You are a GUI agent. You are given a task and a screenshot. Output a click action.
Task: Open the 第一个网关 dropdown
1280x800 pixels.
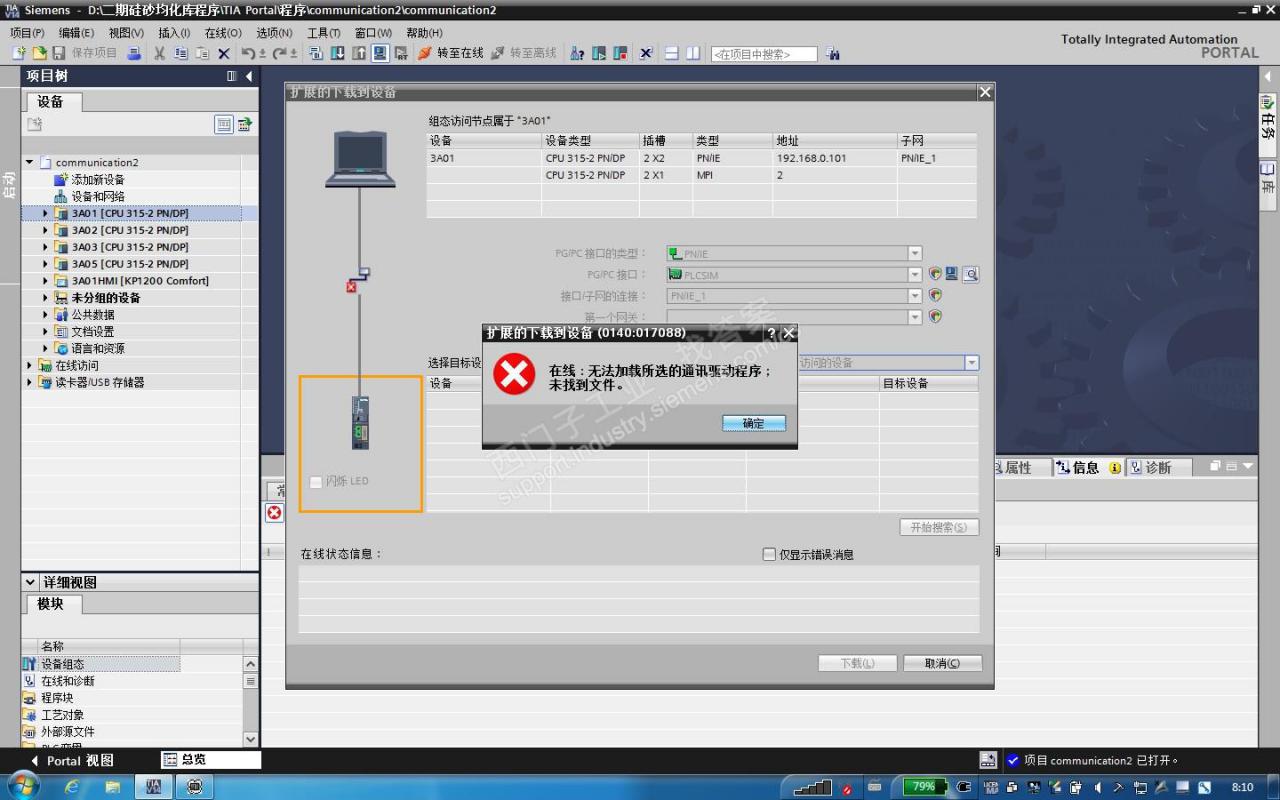[914, 317]
